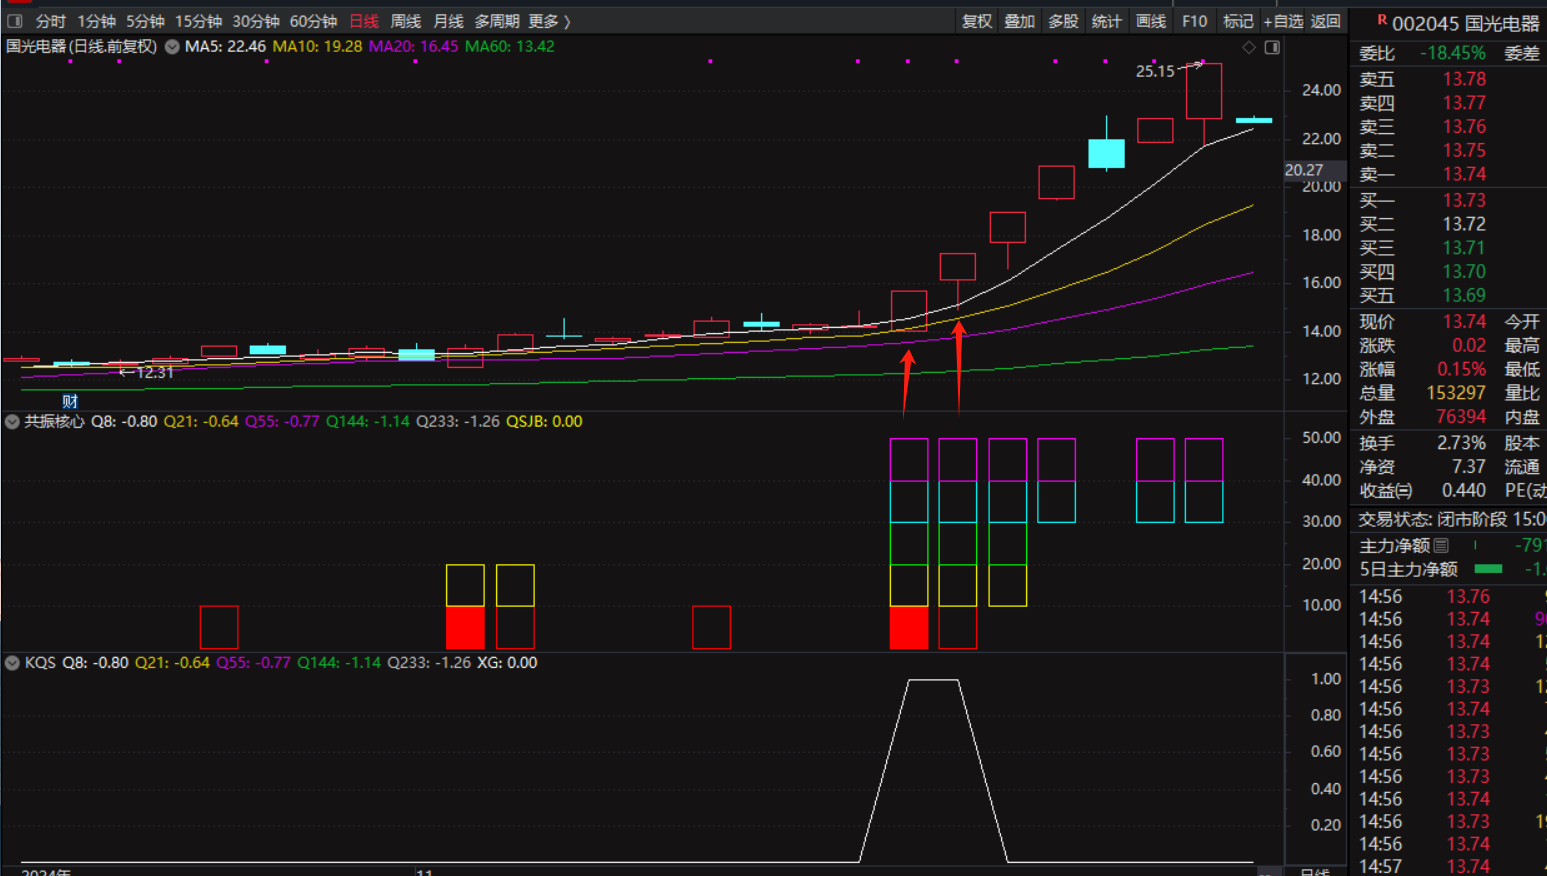
Task: Switch to 分时 intraday tab
Action: coord(50,21)
